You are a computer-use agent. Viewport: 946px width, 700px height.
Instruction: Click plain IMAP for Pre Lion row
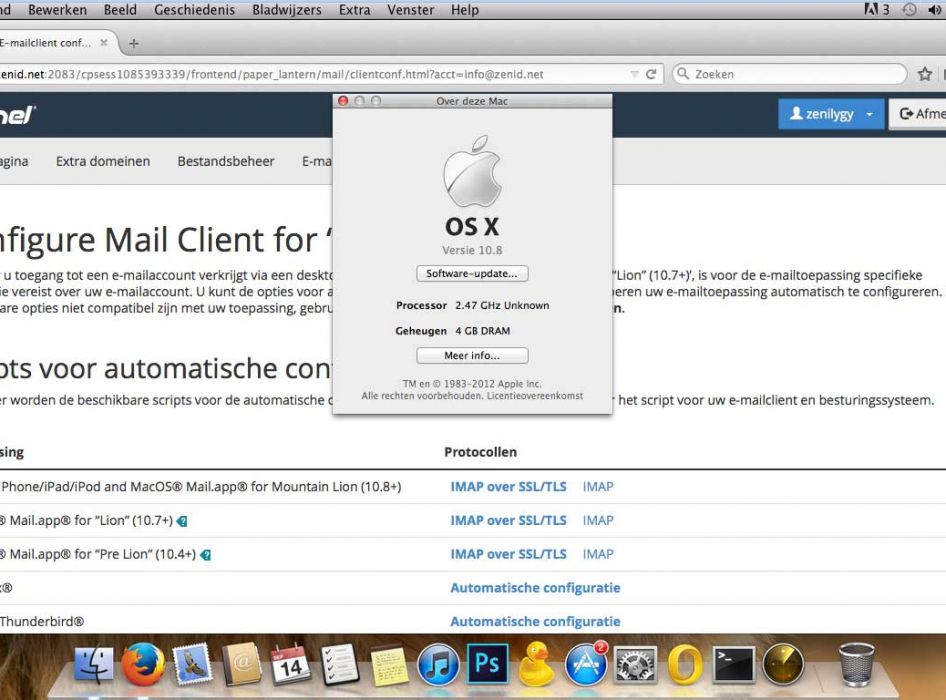(598, 555)
